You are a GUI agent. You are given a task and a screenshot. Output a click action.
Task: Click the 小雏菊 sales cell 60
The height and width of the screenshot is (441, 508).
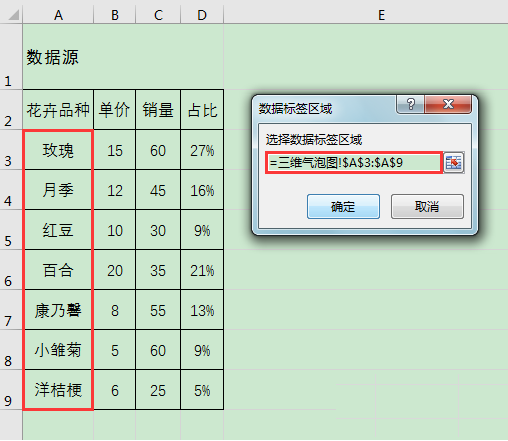click(158, 350)
